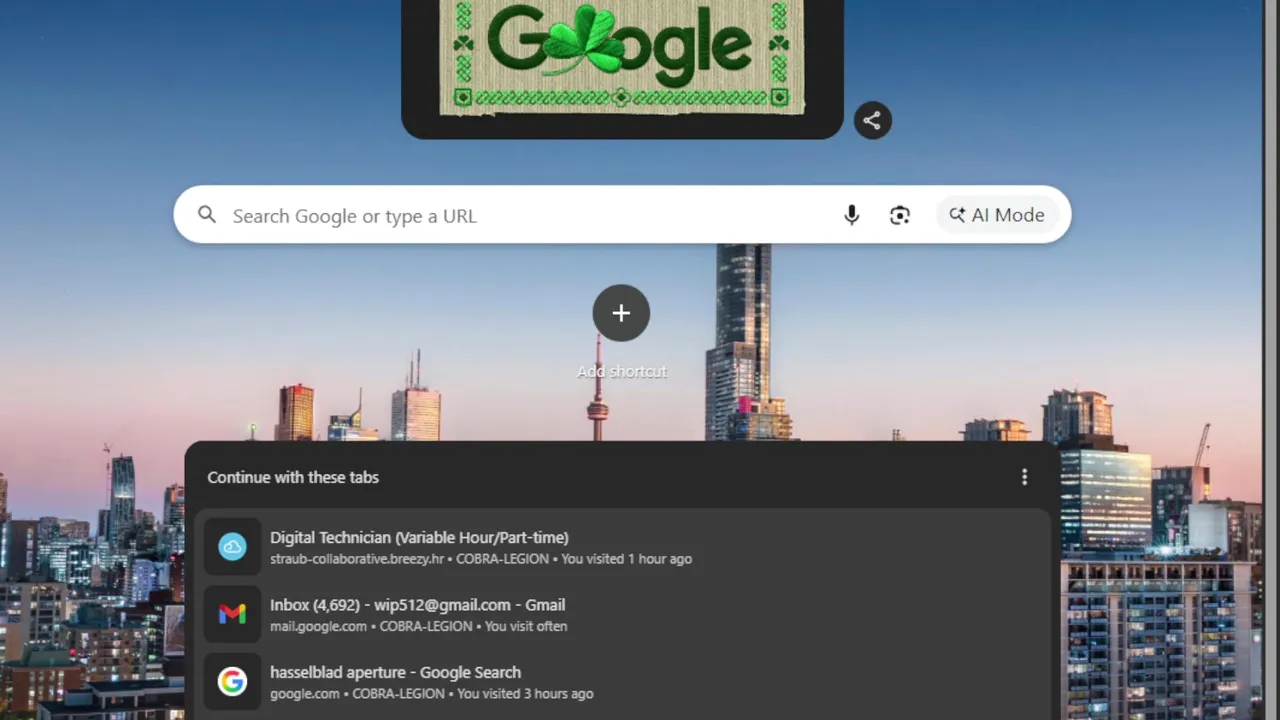Viewport: 1280px width, 720px height.
Task: Click the Breezy cloud icon
Action: point(232,547)
